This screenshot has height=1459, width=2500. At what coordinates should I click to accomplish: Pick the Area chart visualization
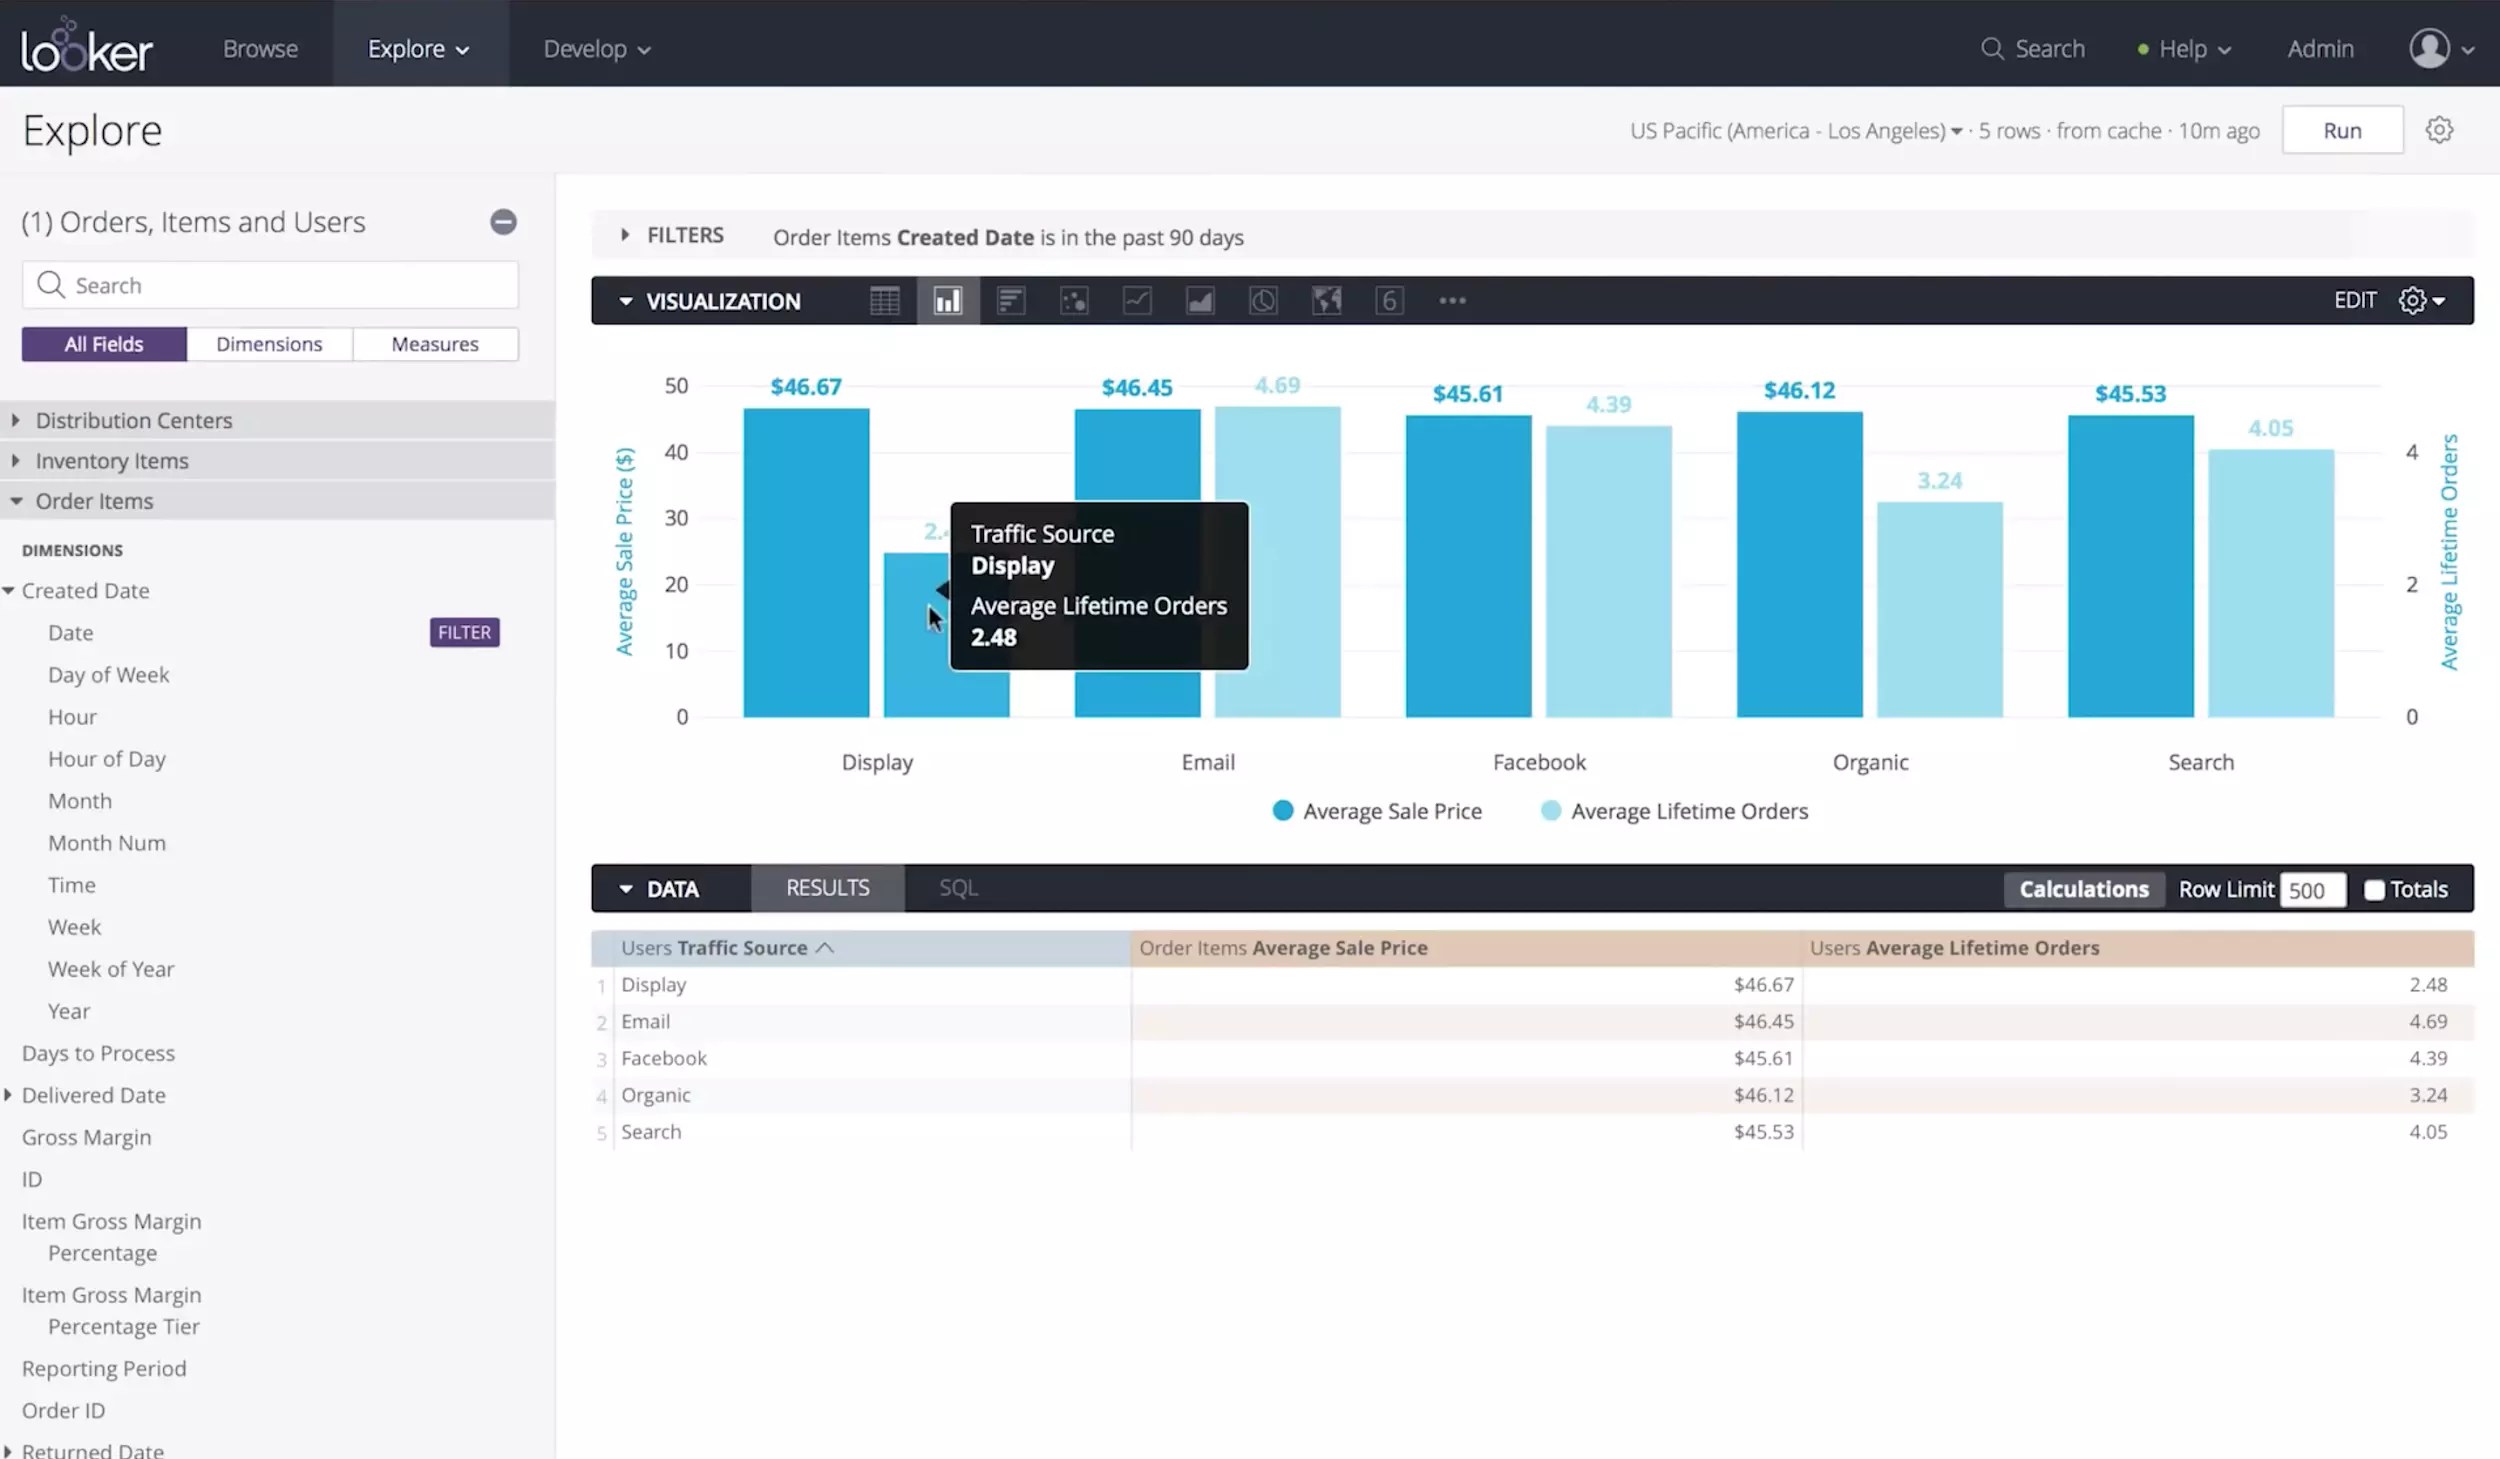click(1199, 300)
